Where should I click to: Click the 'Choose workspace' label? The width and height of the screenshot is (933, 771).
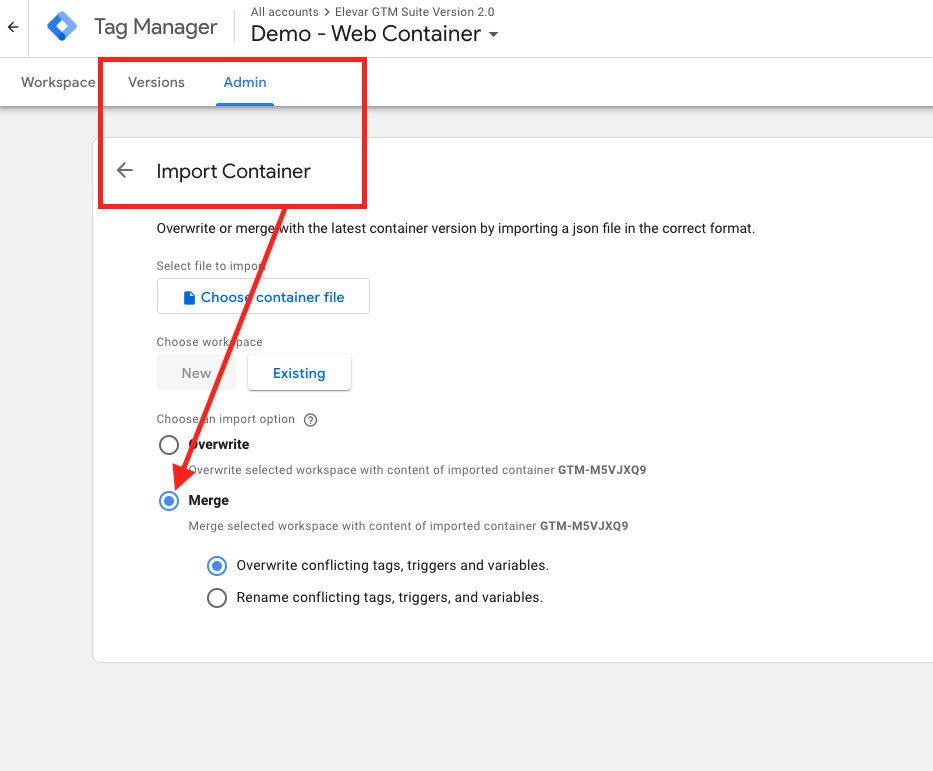[x=209, y=342]
